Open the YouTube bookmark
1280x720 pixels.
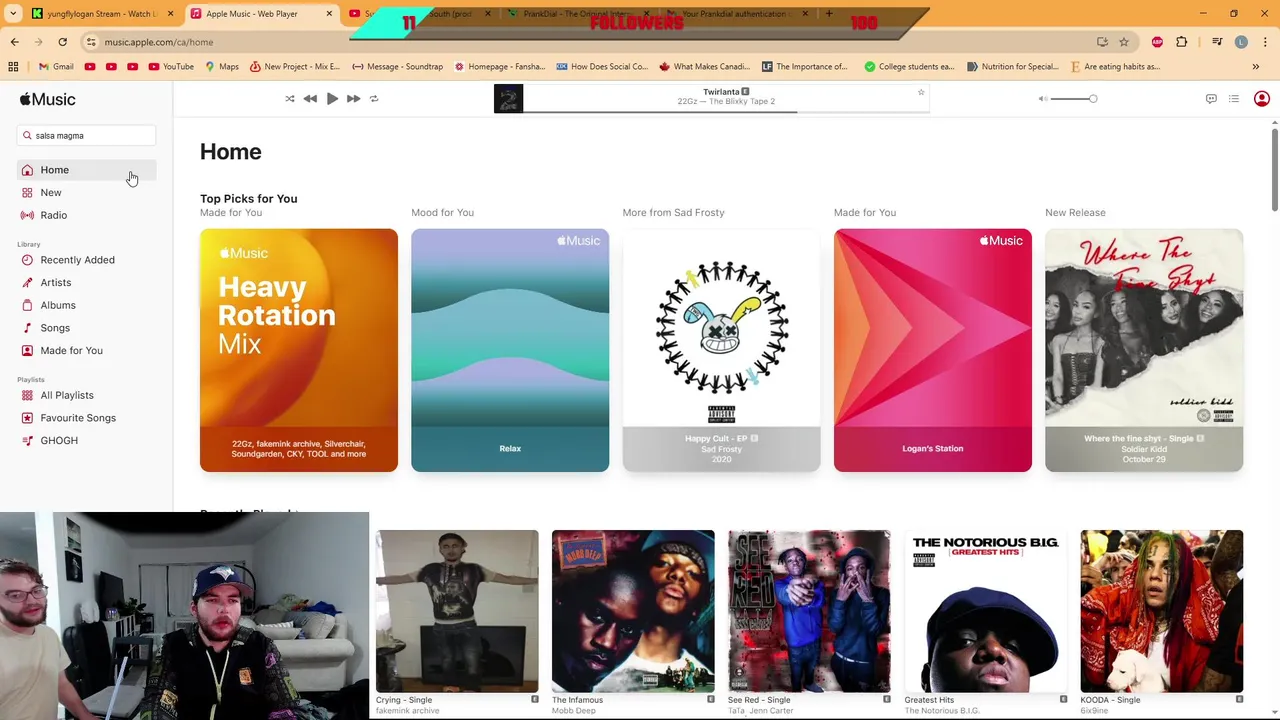point(171,67)
